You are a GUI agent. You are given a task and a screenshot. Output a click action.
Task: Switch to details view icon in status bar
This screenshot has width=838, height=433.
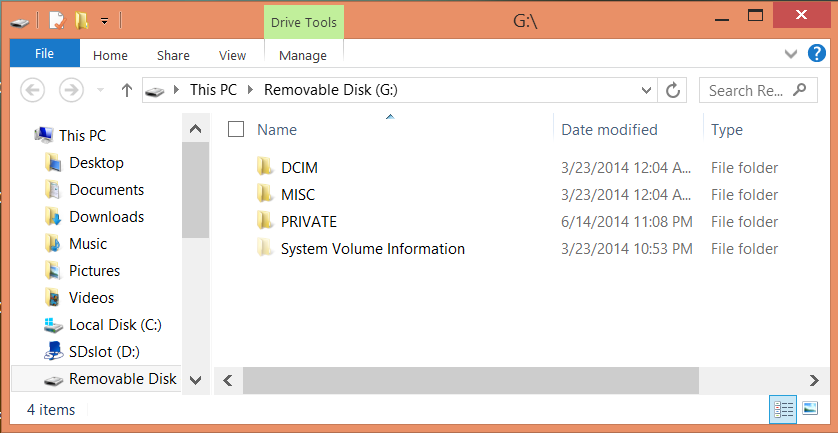(x=783, y=409)
